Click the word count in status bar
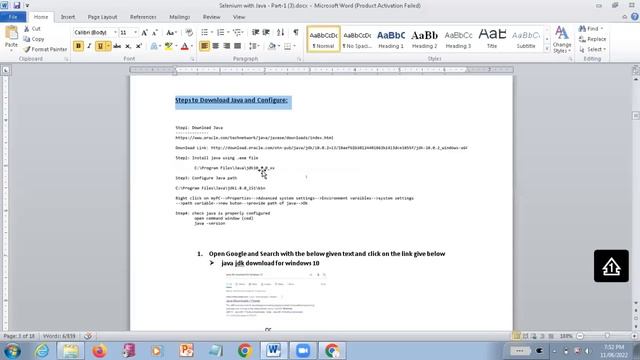Image resolution: width=640 pixels, height=360 pixels. pyautogui.click(x=59, y=336)
